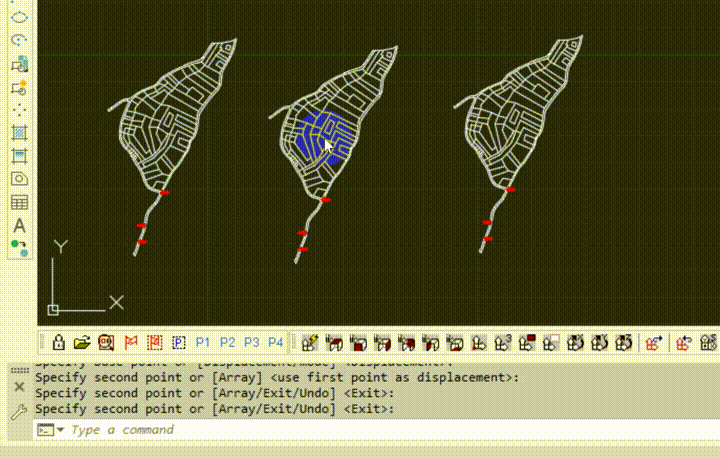Click the Add Selected tool icon

[x=19, y=248]
